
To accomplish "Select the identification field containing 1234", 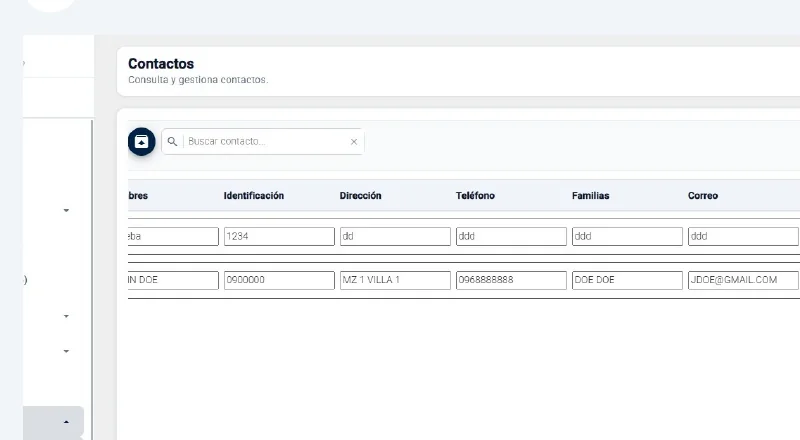I will tap(279, 236).
